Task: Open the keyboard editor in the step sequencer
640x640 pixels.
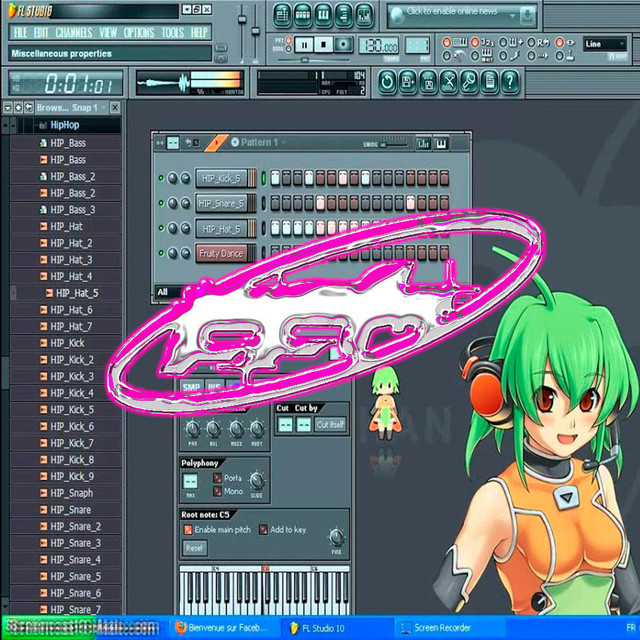Action: coord(439,142)
